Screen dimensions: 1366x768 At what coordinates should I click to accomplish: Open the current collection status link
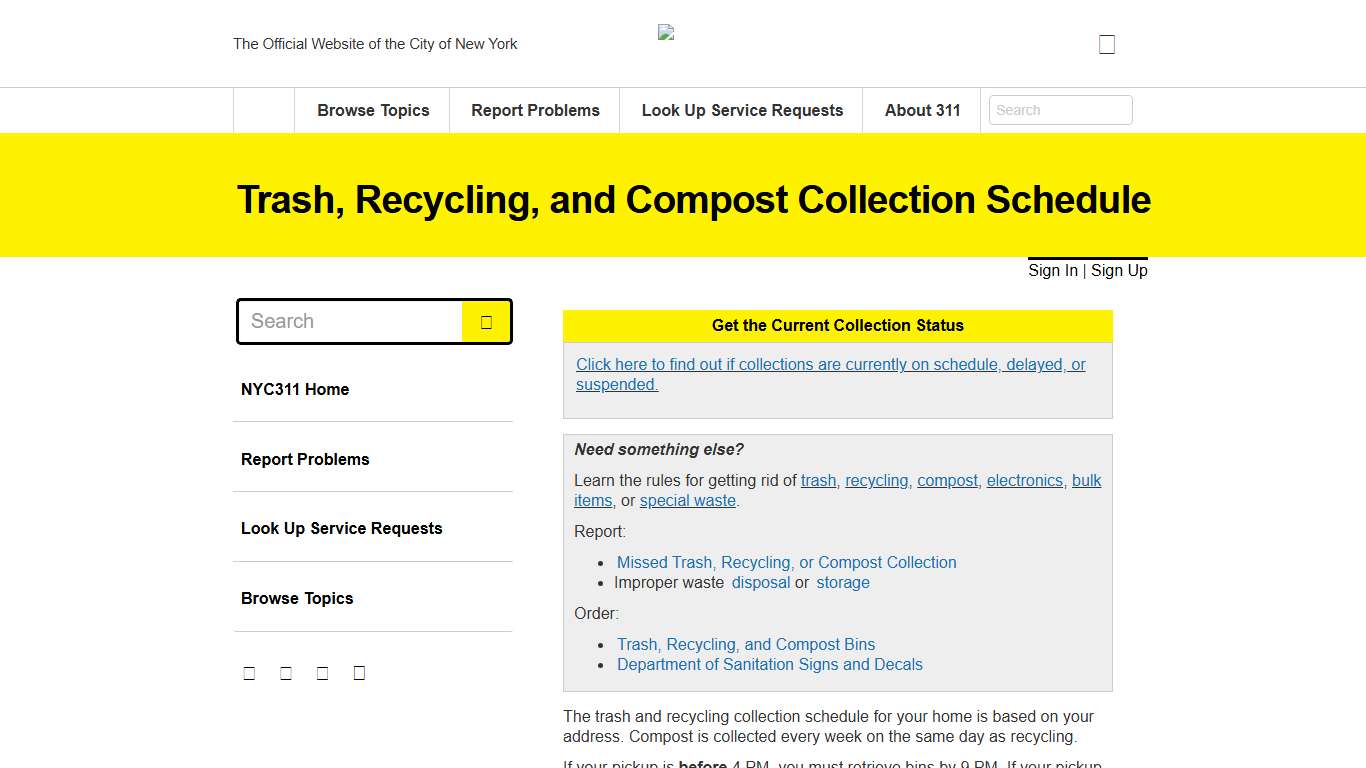point(830,374)
